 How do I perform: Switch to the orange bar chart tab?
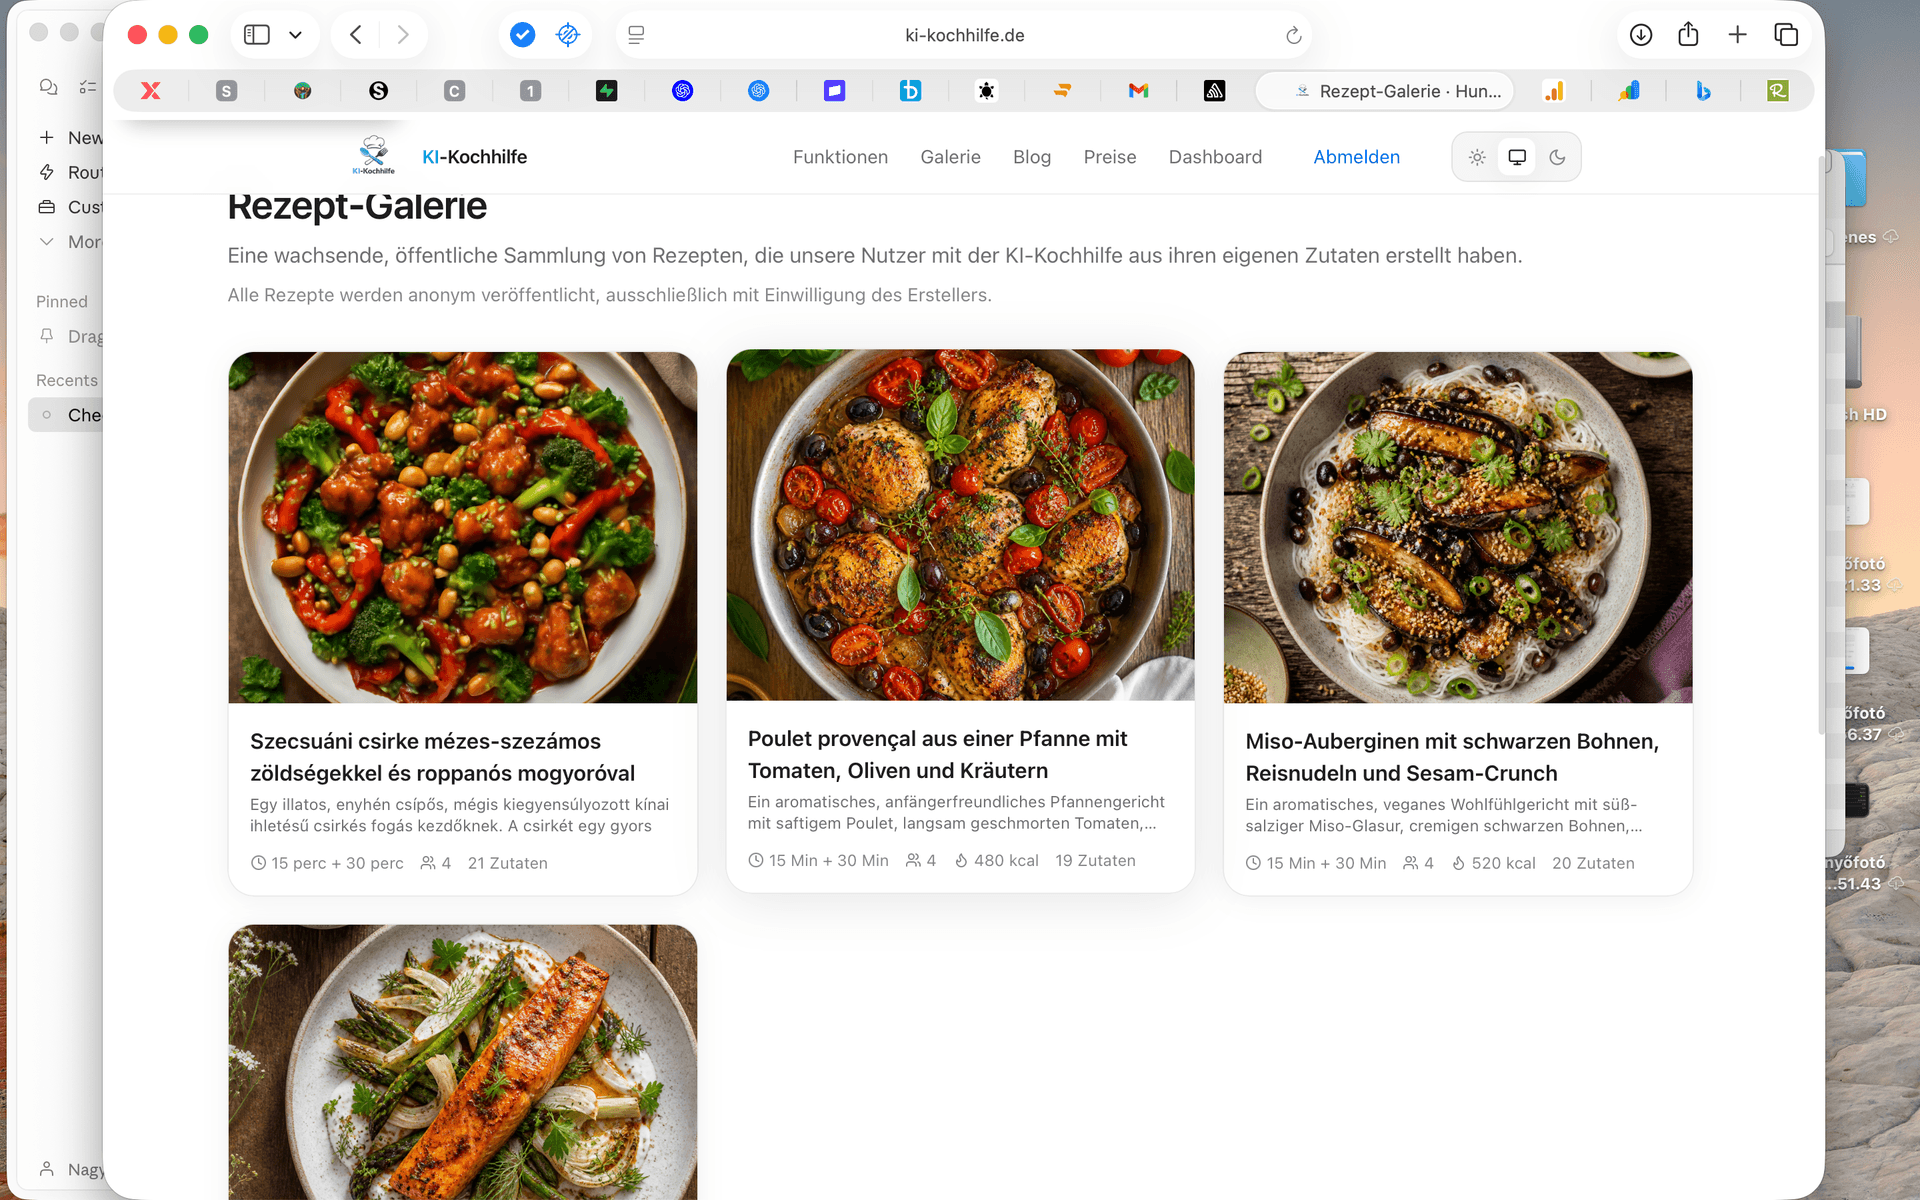[1553, 91]
